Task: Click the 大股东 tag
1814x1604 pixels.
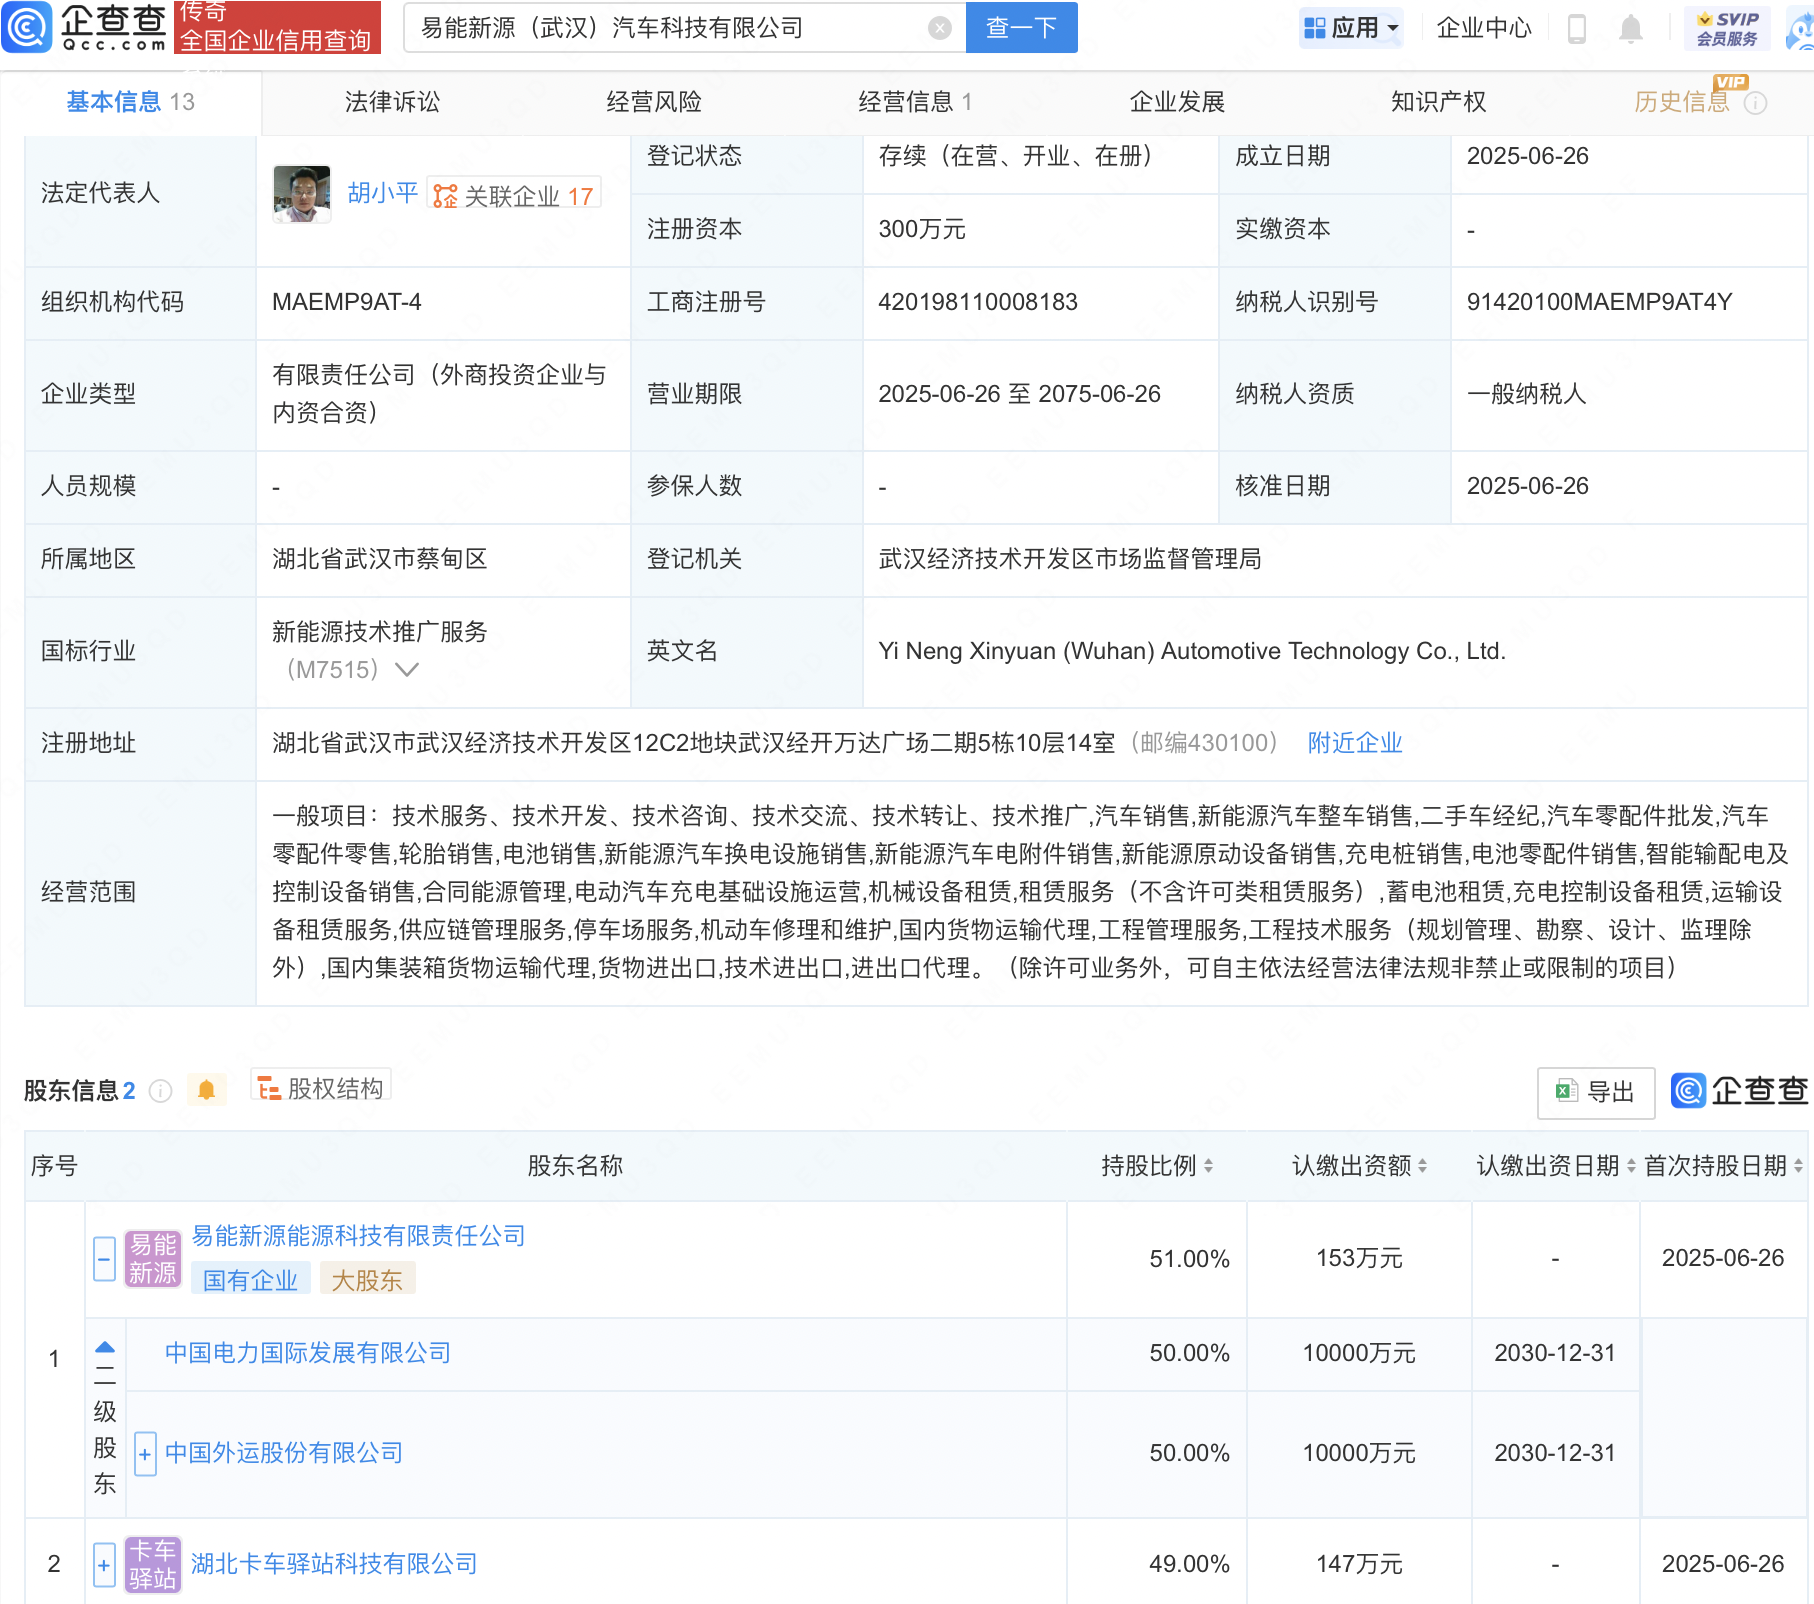Action: (367, 1280)
